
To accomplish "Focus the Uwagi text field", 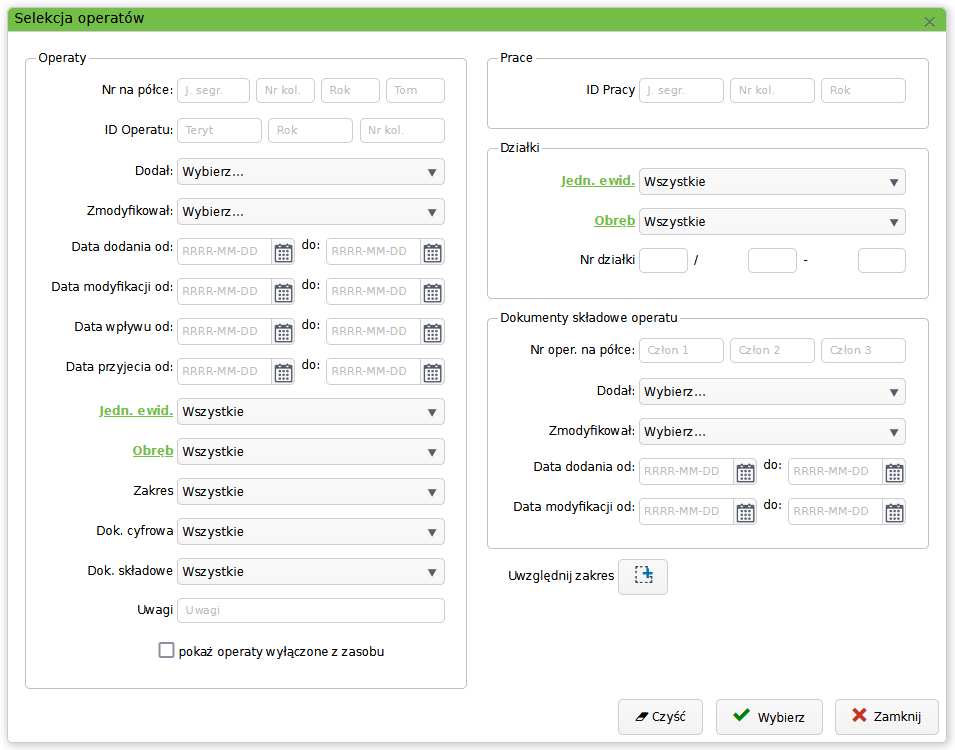I will (x=310, y=611).
